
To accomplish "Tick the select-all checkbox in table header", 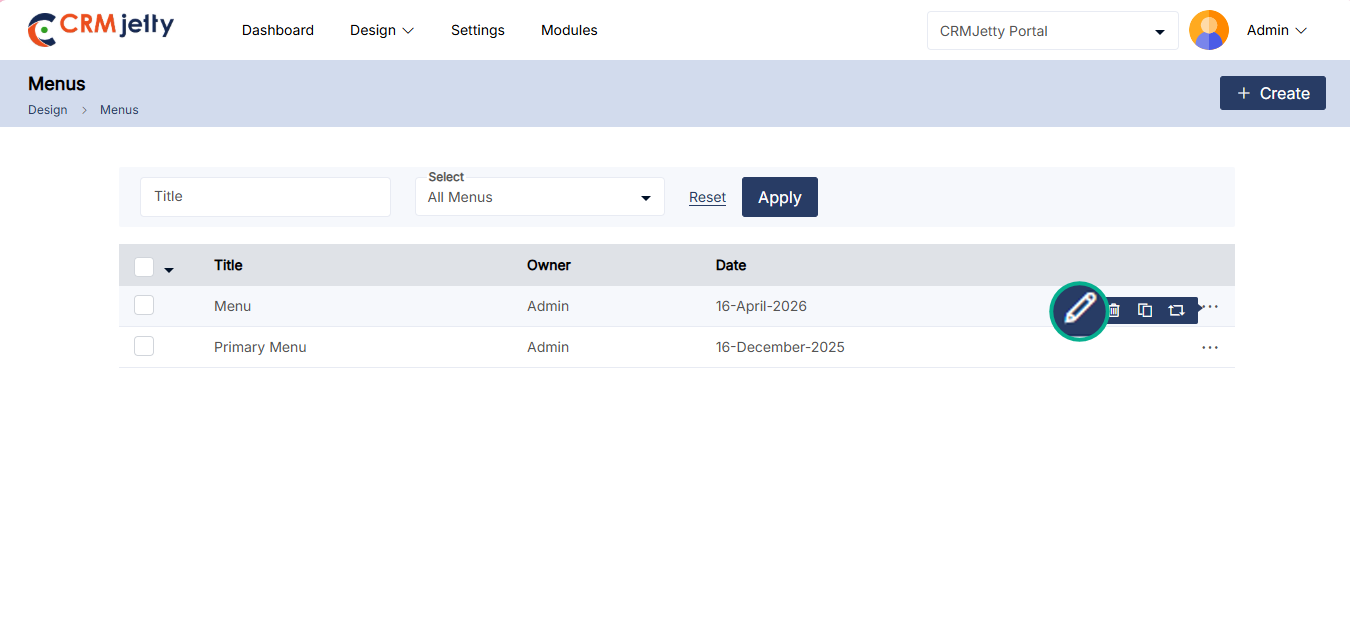I will (x=144, y=266).
